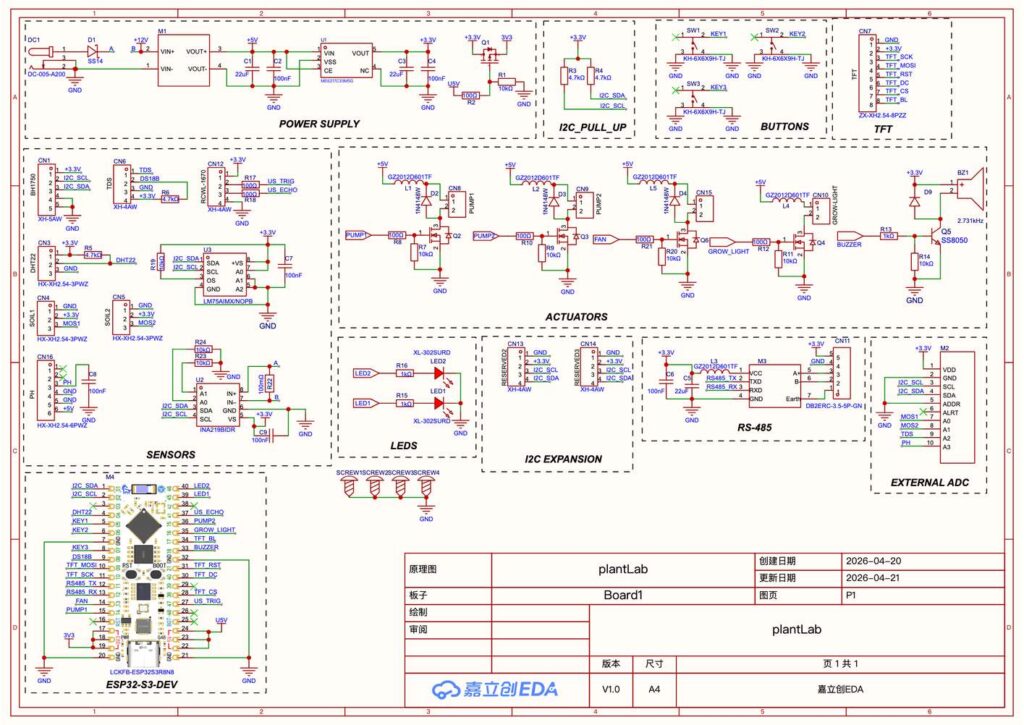This screenshot has width=1024, height=725.
Task: Click the D9 flyback diode symbol
Action: click(x=914, y=202)
